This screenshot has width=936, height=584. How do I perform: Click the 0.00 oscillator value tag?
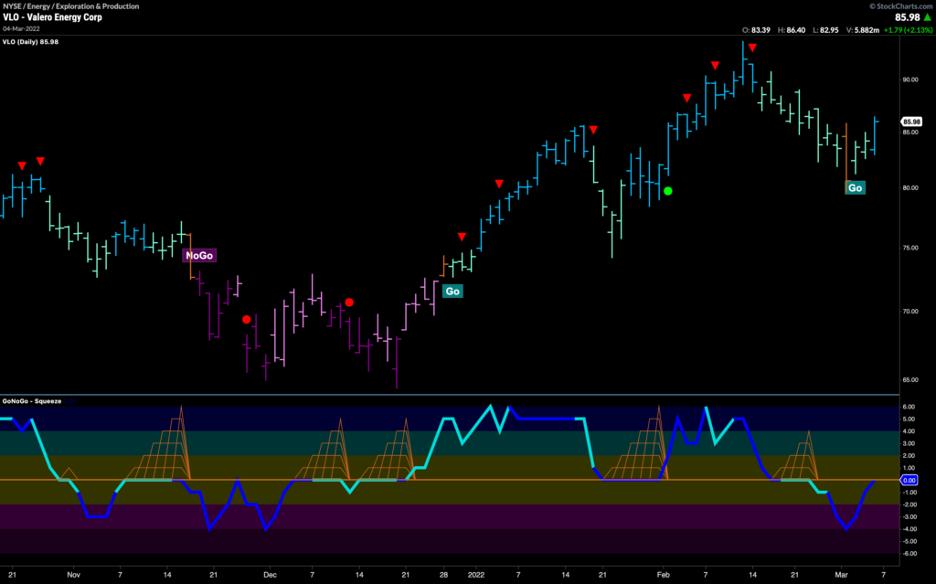910,480
